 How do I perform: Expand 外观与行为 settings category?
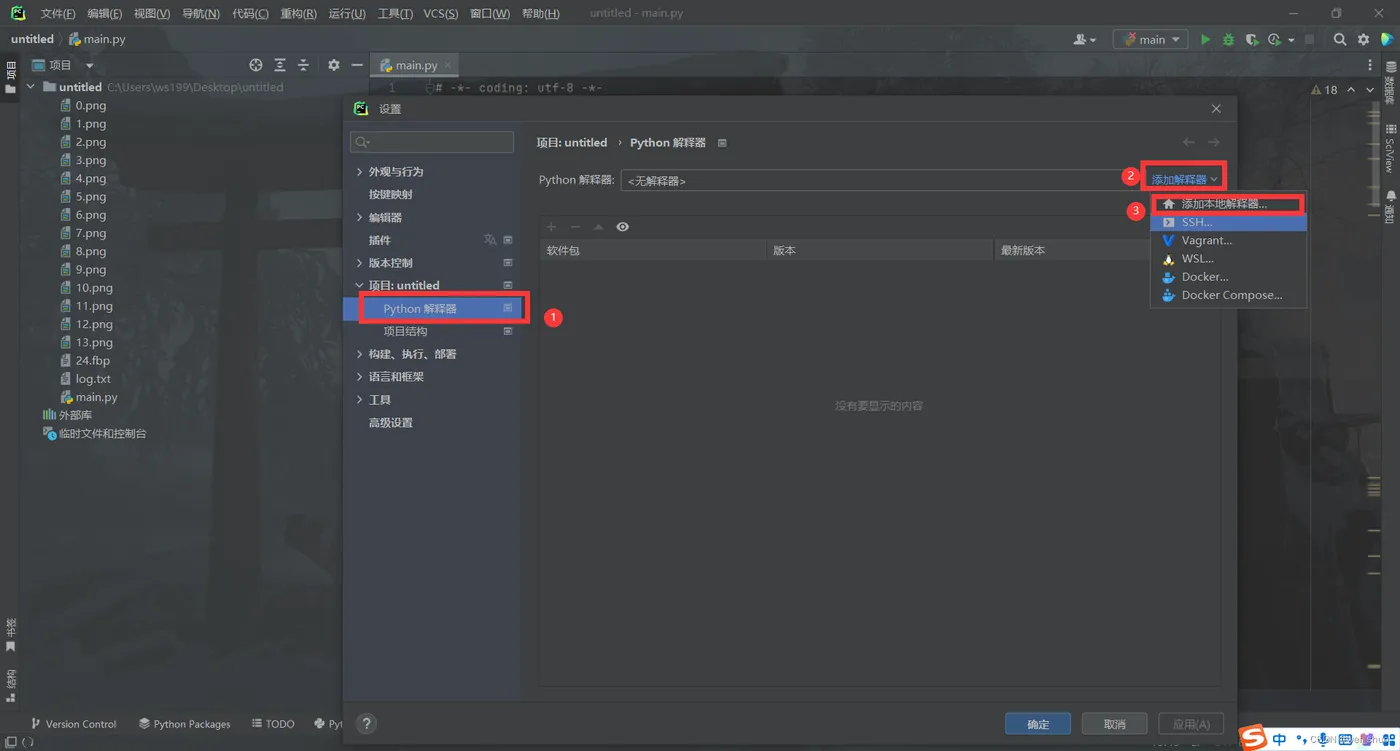(x=360, y=172)
